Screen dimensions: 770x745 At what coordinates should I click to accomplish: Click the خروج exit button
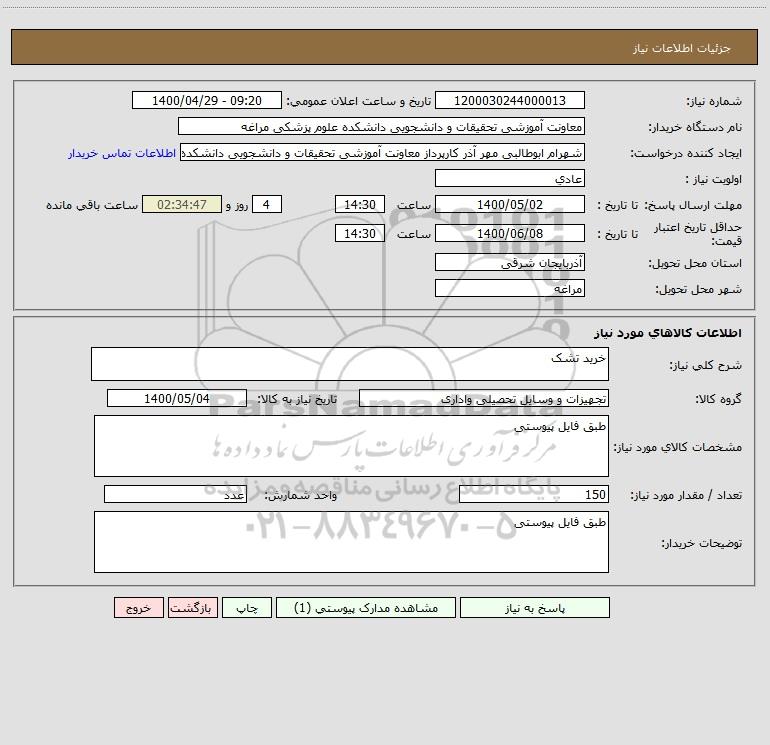[x=138, y=607]
